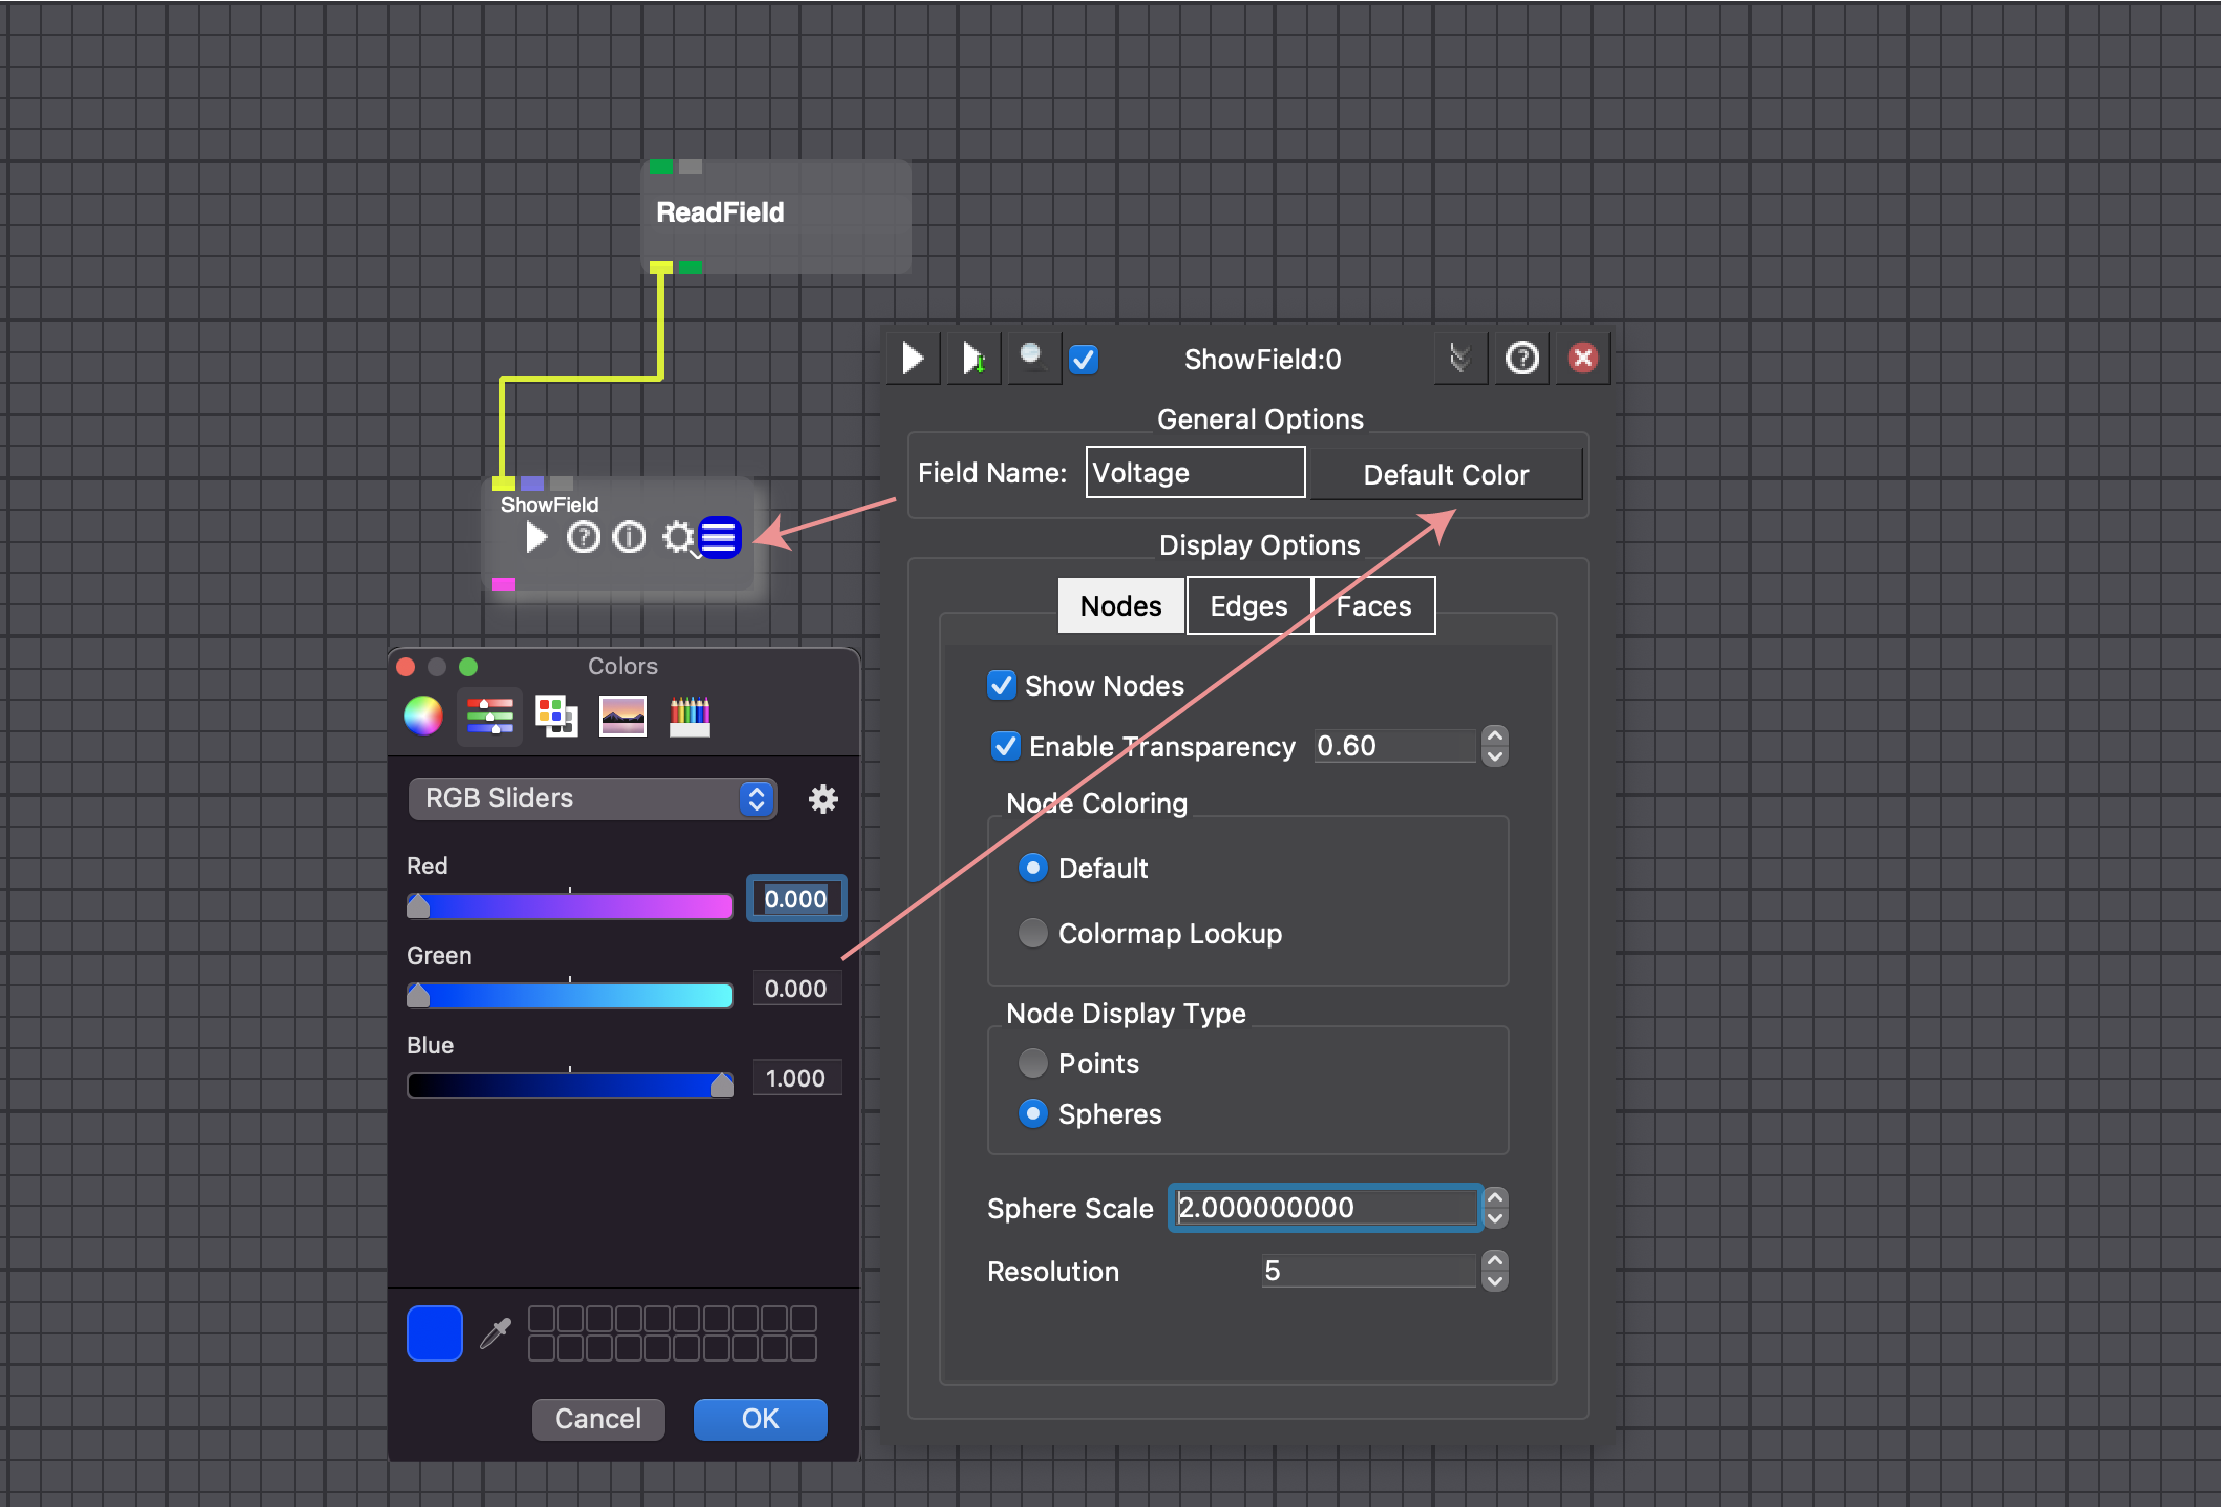Click the Field Name input containing Voltage

coord(1195,472)
